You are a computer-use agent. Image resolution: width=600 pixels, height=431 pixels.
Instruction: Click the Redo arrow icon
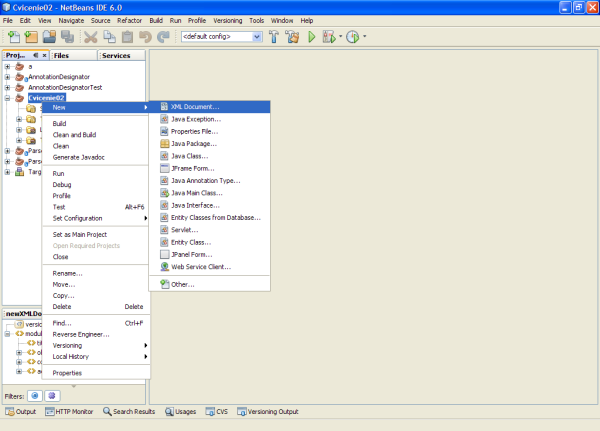click(163, 37)
